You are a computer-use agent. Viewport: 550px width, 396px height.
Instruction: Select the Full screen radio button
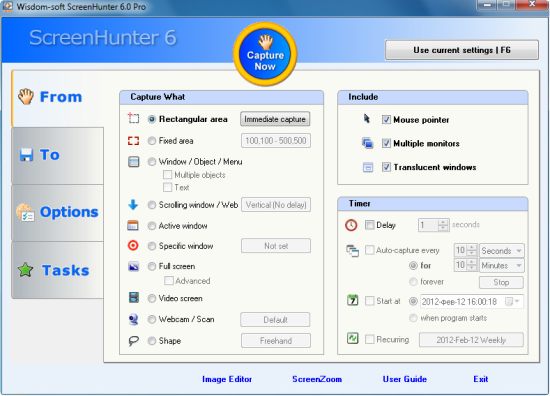click(152, 267)
